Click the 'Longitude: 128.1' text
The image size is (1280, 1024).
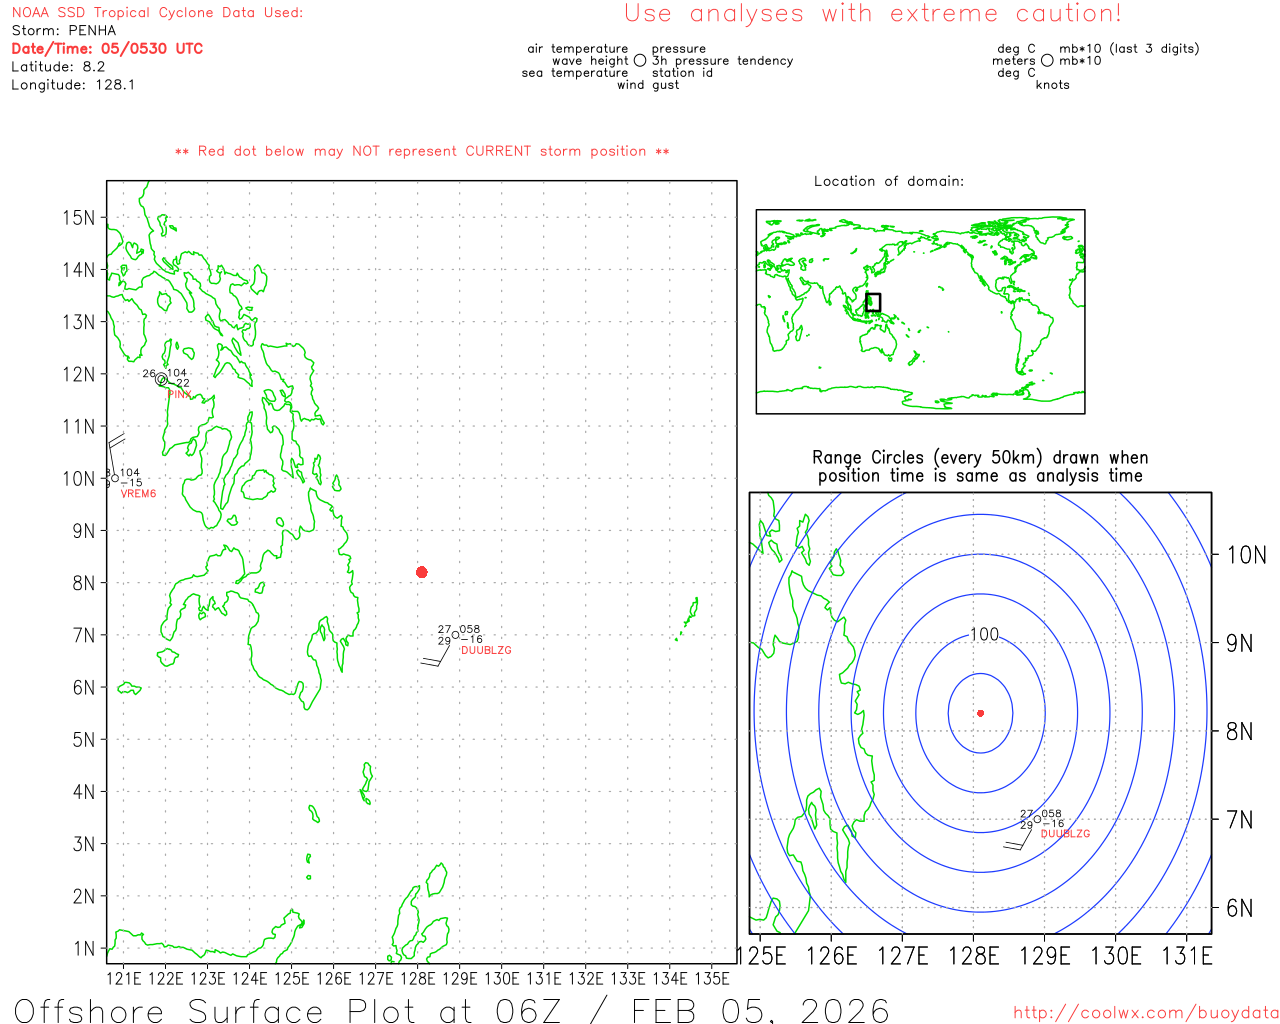[x=73, y=85]
